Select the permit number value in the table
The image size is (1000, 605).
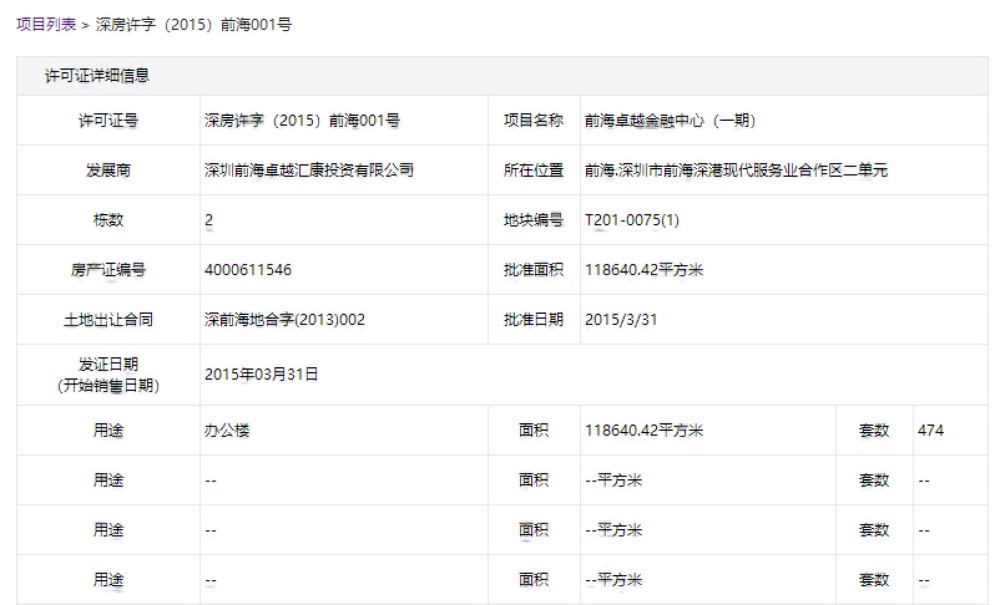pos(302,120)
